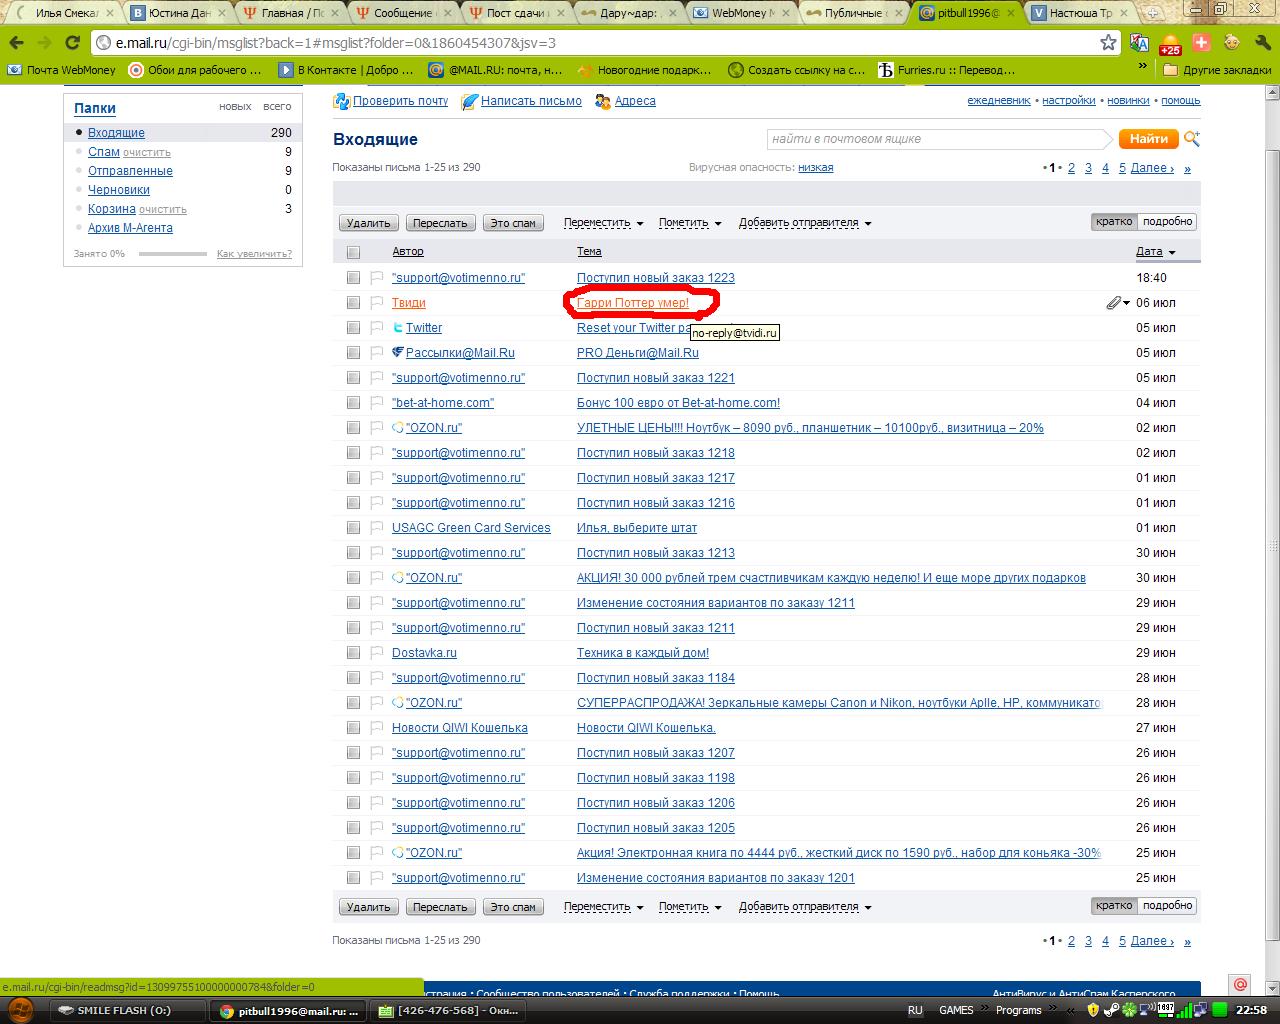
Task: Open Спам folder
Action: pyautogui.click(x=103, y=152)
